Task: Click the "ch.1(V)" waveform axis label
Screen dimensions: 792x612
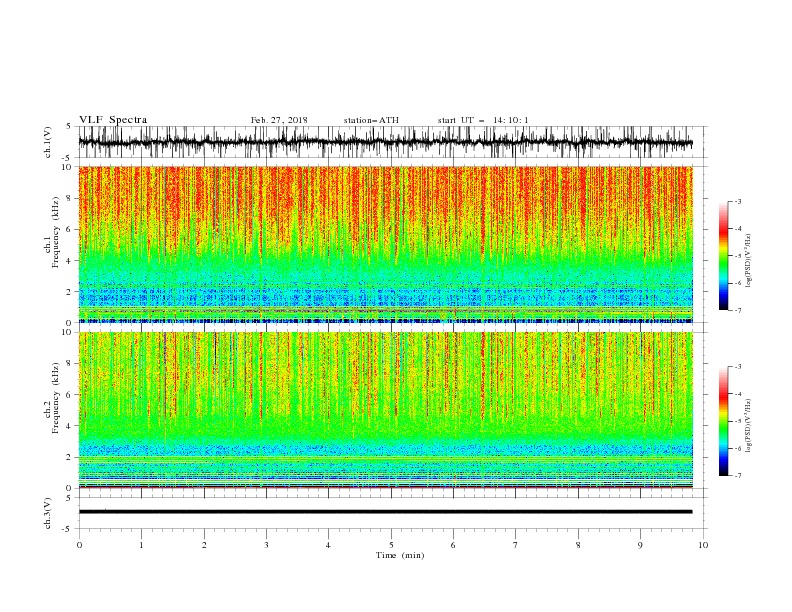Action: click(48, 142)
